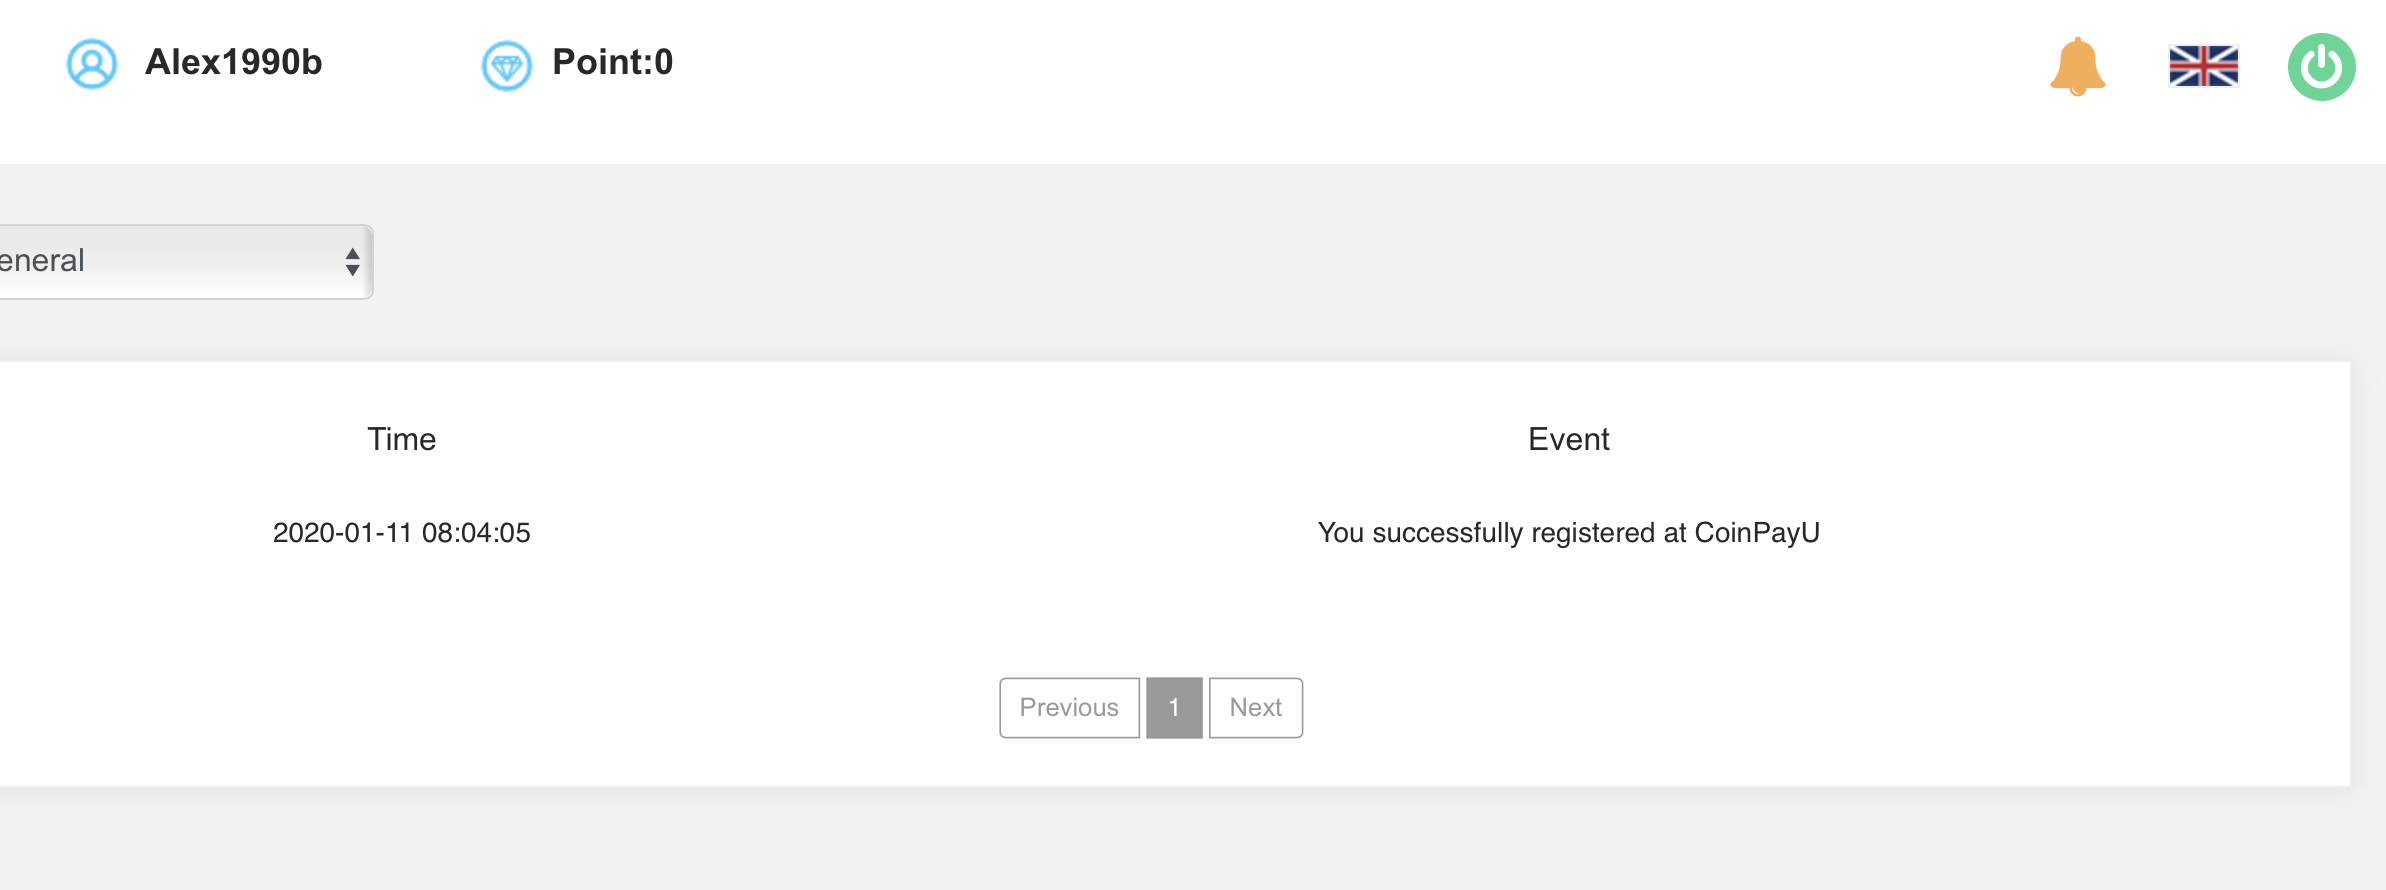This screenshot has height=890, width=2386.
Task: Click the red cross on the flag
Action: [2203, 66]
